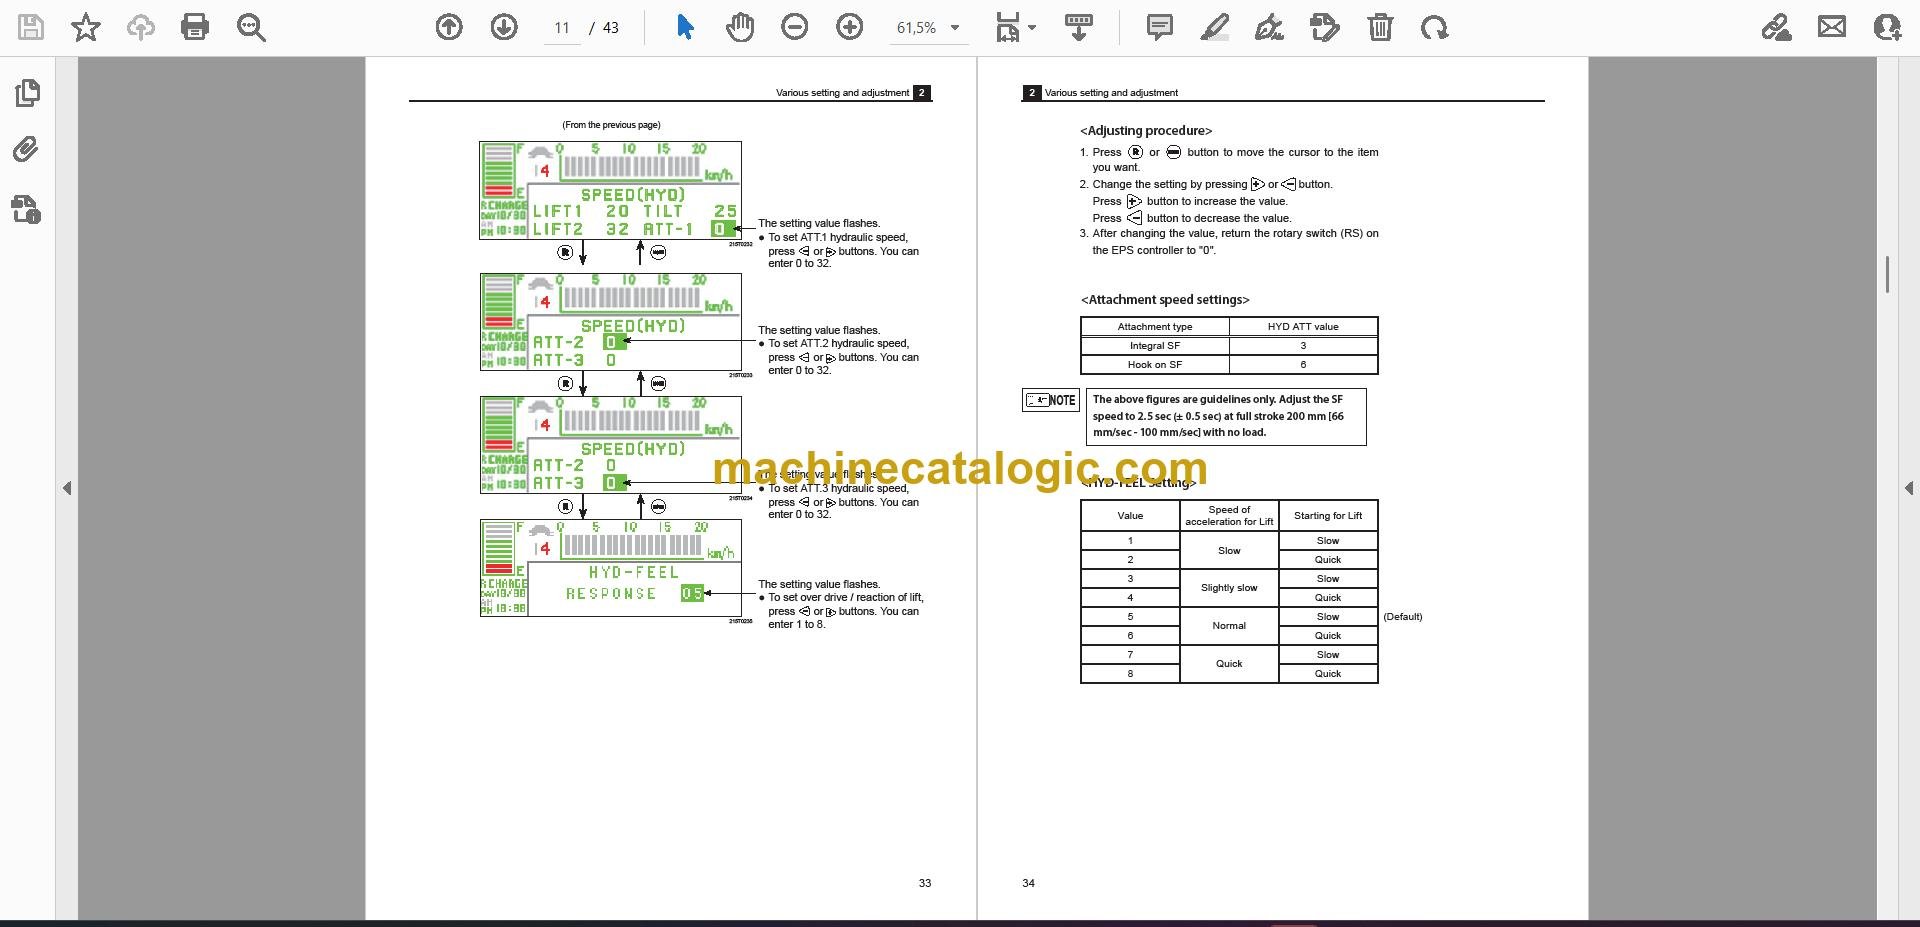Click page number 34 footer
This screenshot has width=1920, height=927.
click(x=1028, y=883)
